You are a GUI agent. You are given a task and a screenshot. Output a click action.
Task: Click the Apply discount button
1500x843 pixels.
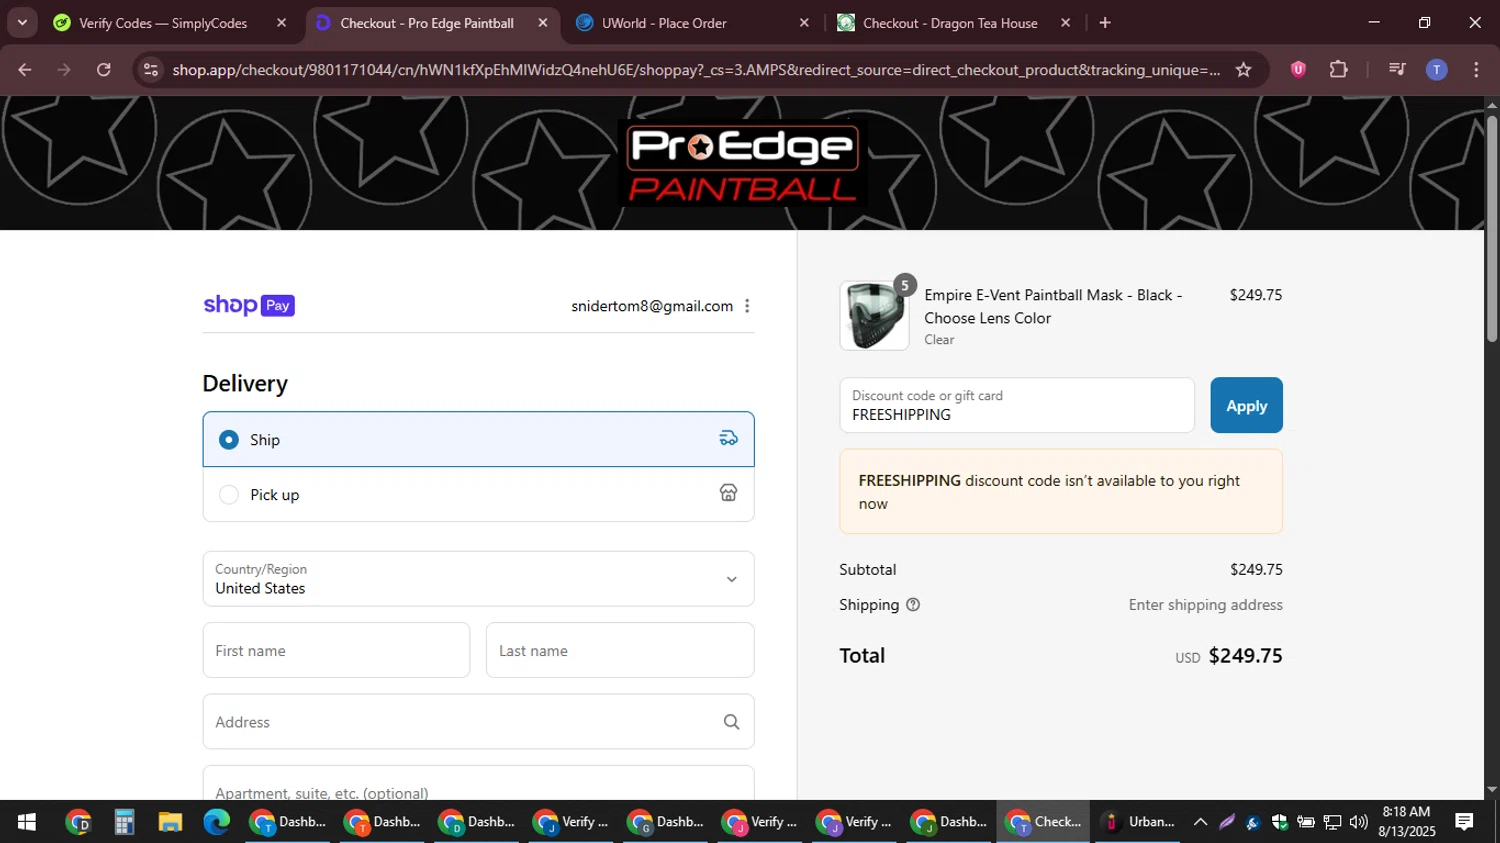click(1246, 405)
